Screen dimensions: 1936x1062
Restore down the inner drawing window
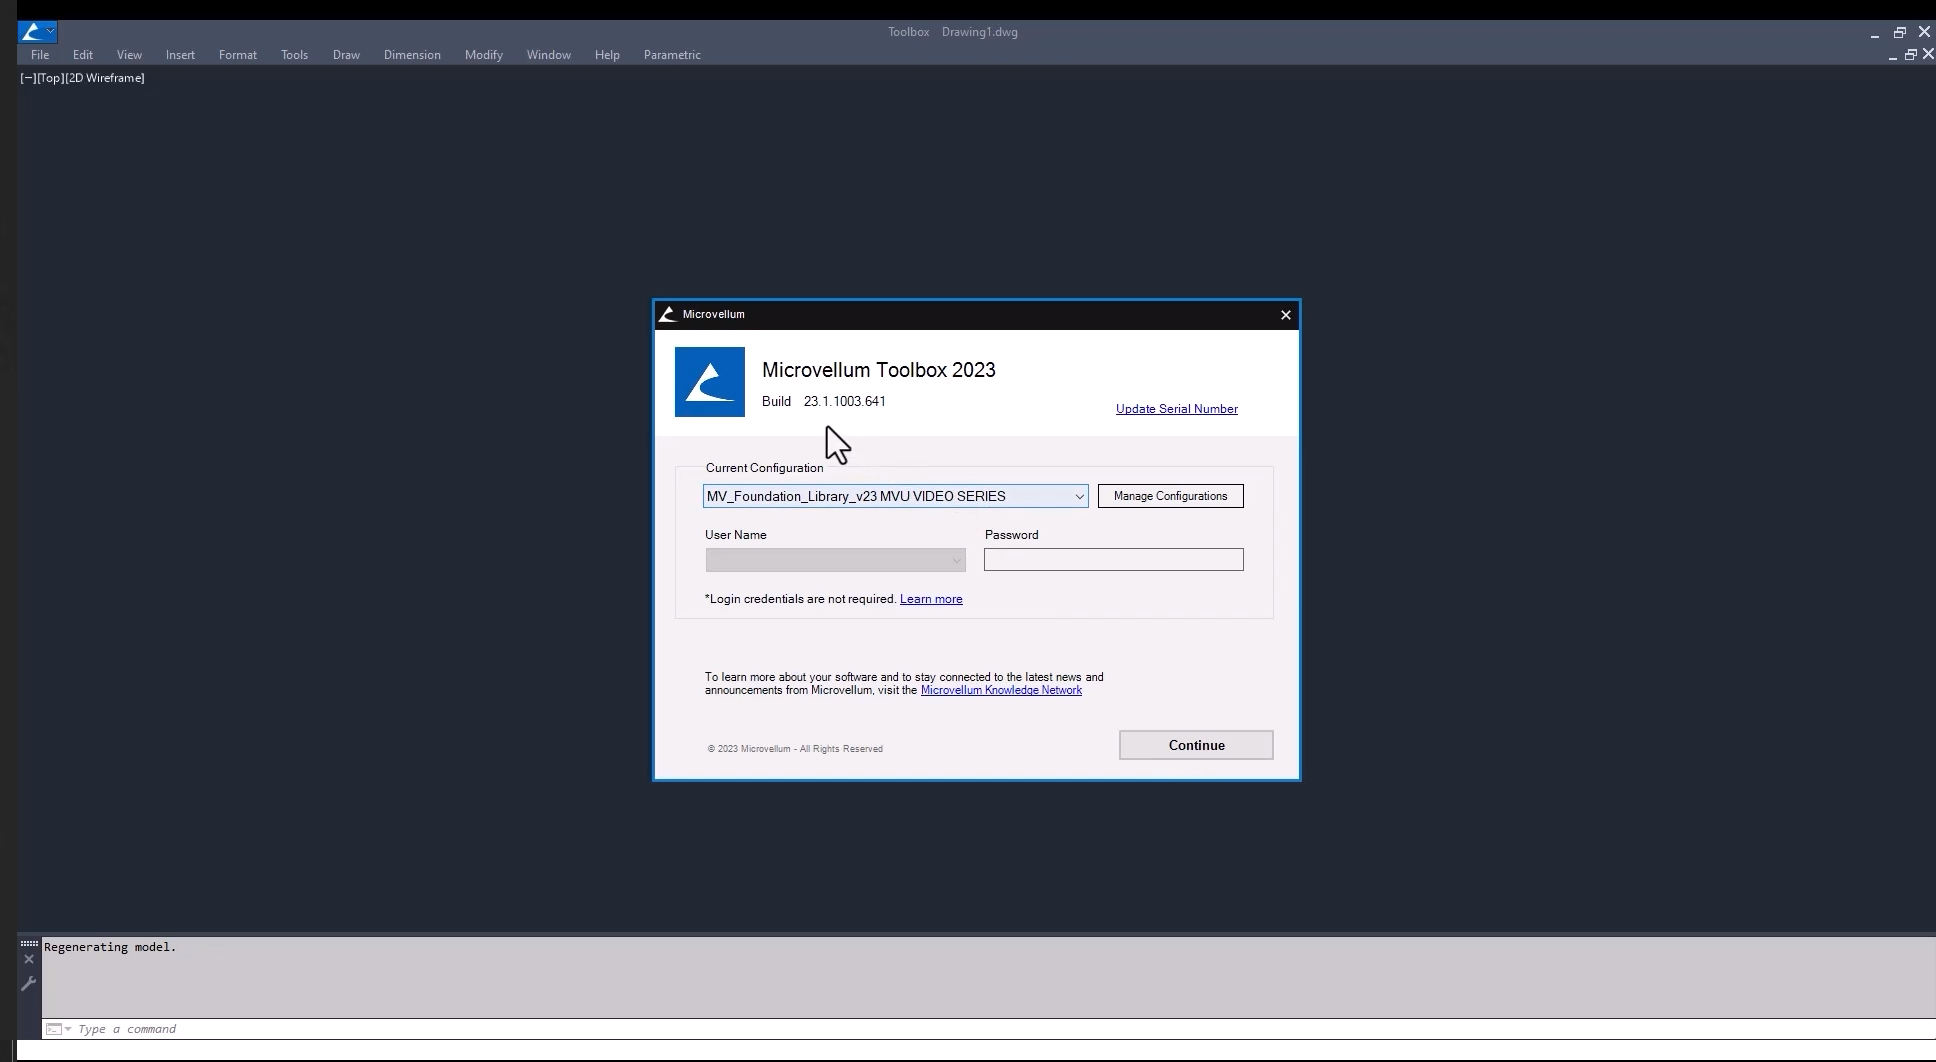coord(1910,55)
